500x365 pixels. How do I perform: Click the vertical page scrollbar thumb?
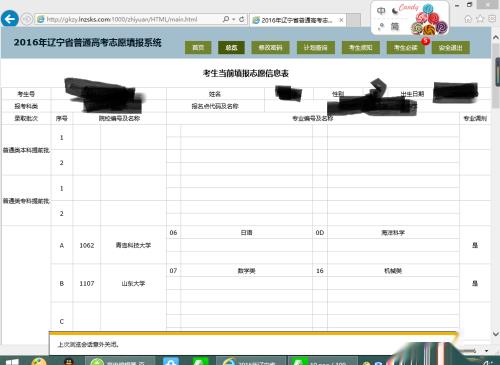[x=496, y=83]
